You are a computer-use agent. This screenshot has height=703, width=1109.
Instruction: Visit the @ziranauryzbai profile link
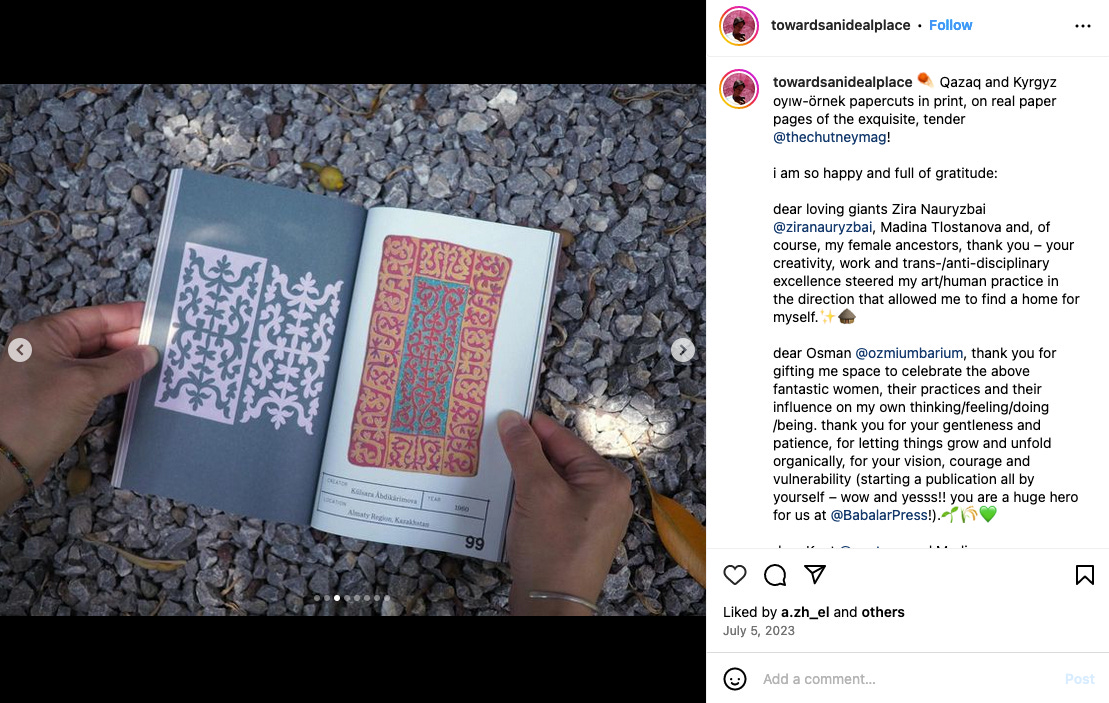point(822,227)
